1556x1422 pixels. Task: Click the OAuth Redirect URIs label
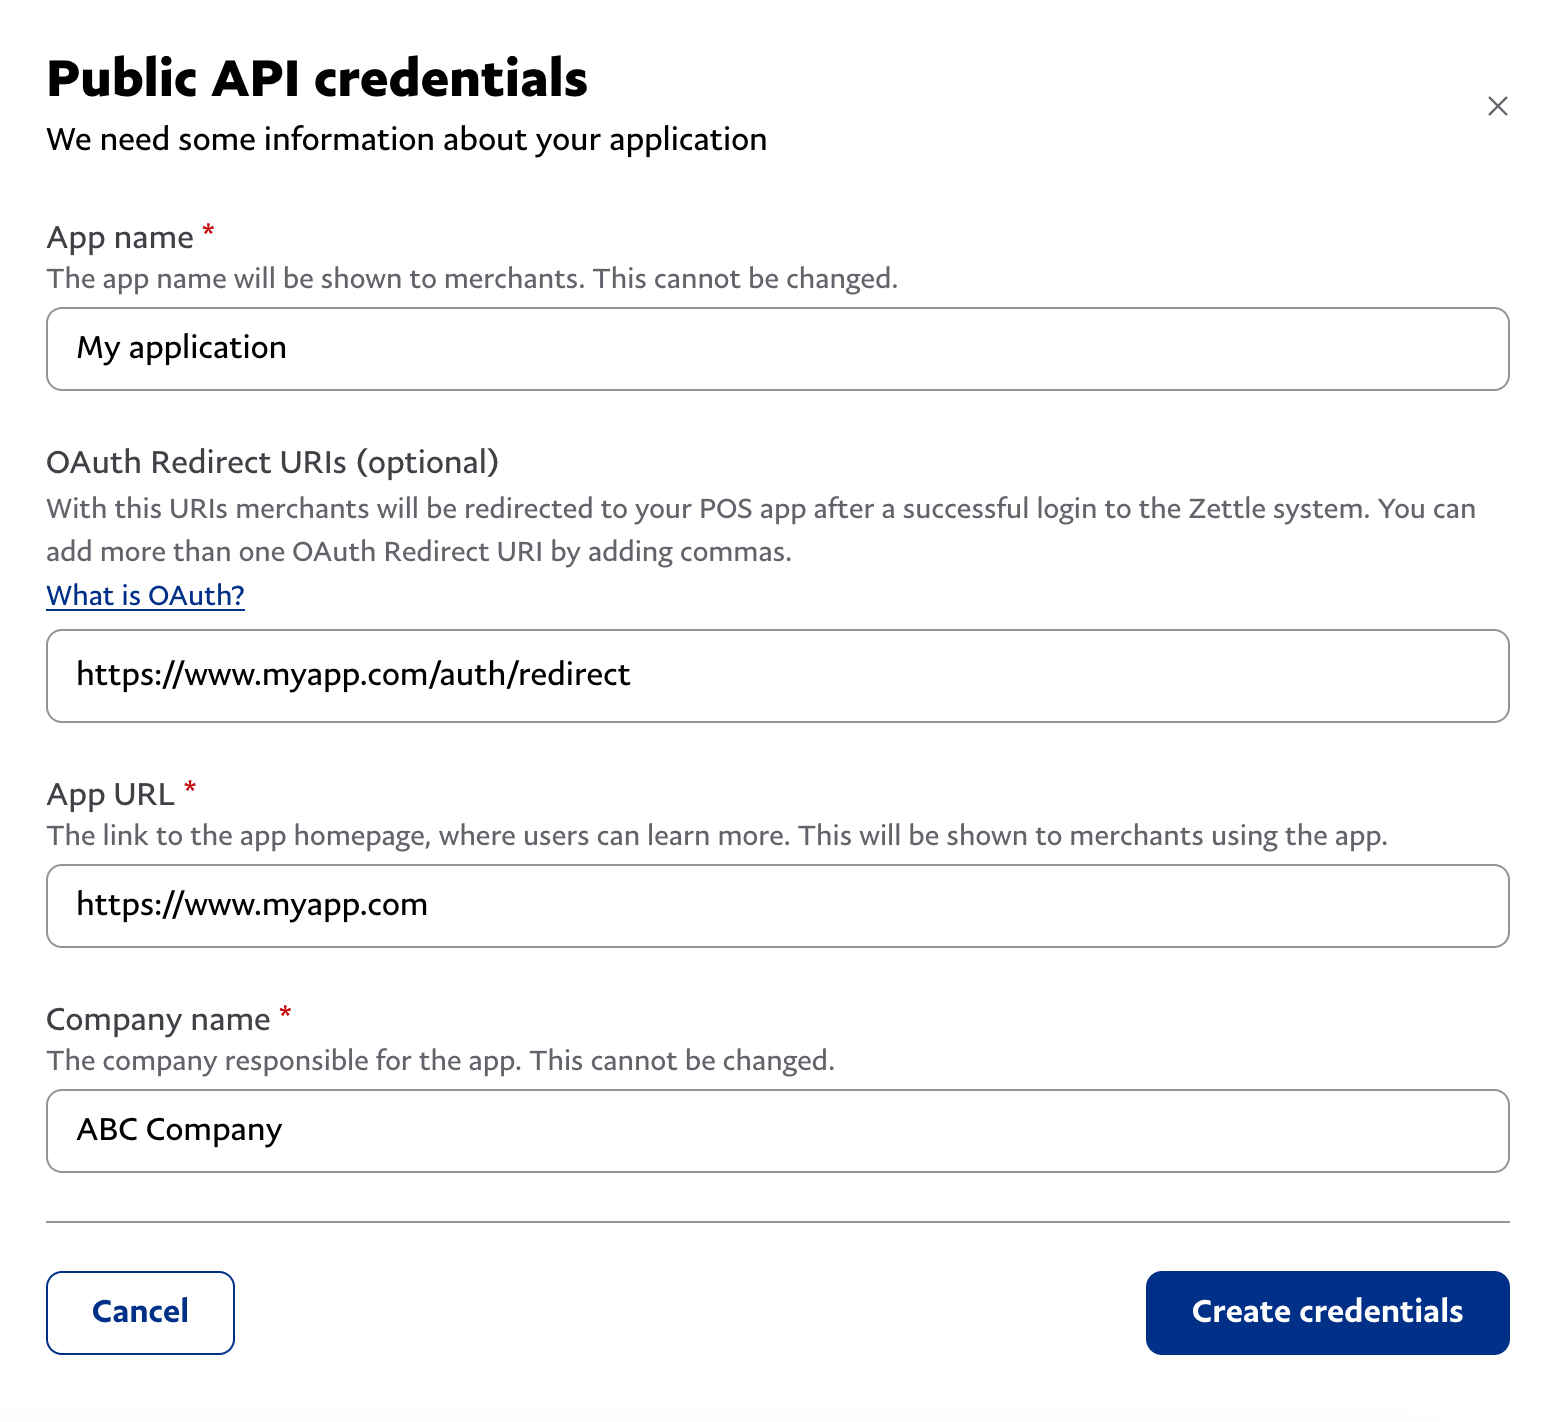(273, 462)
